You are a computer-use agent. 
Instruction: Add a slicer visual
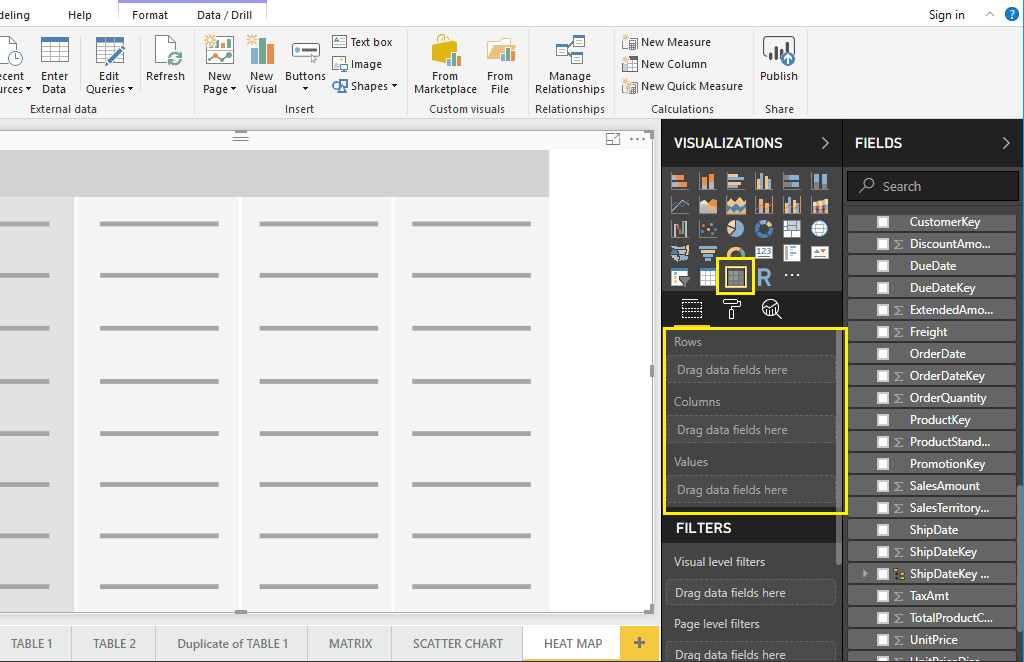point(681,276)
